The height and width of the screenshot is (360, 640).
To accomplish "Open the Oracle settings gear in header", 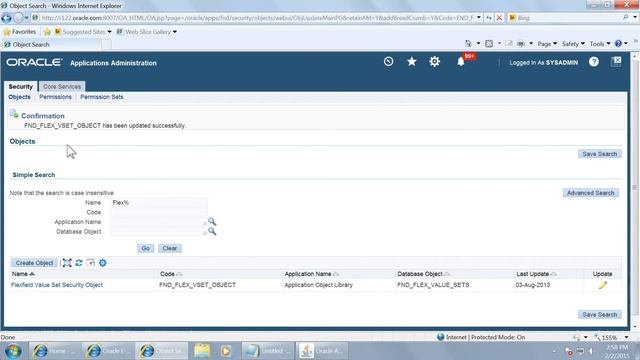I will (435, 62).
